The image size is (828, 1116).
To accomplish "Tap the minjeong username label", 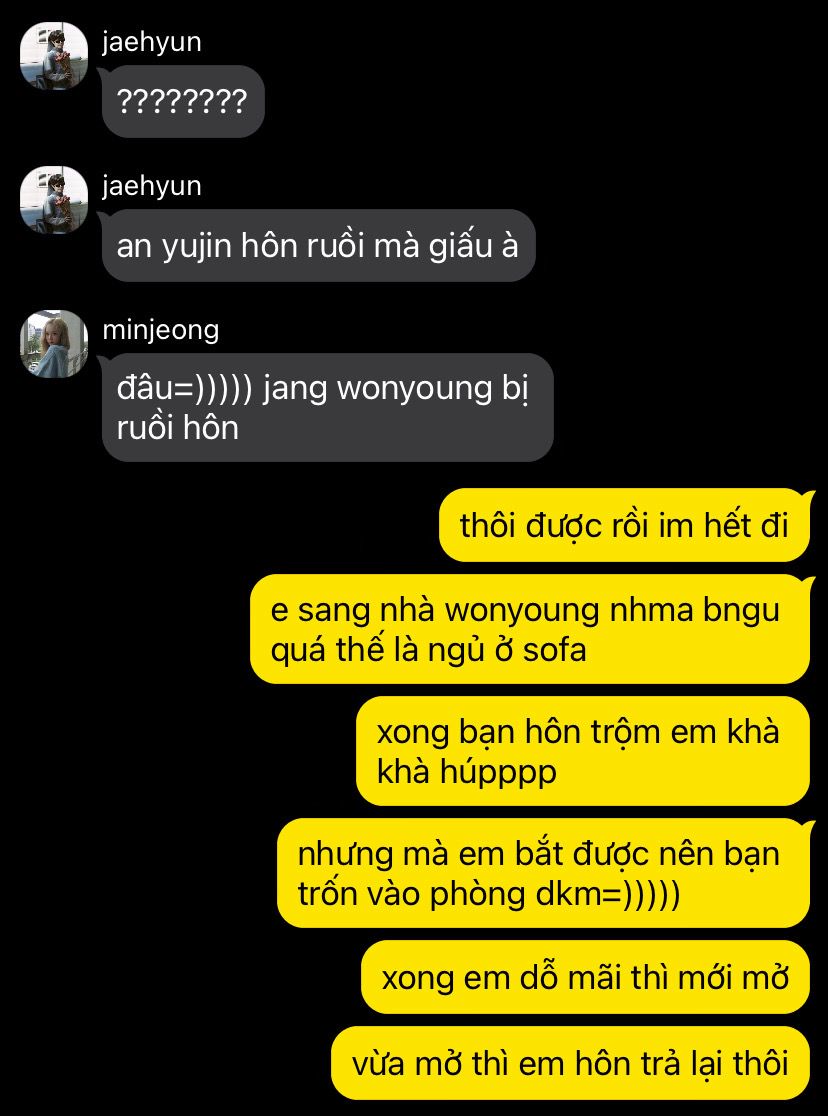I will click(x=161, y=330).
